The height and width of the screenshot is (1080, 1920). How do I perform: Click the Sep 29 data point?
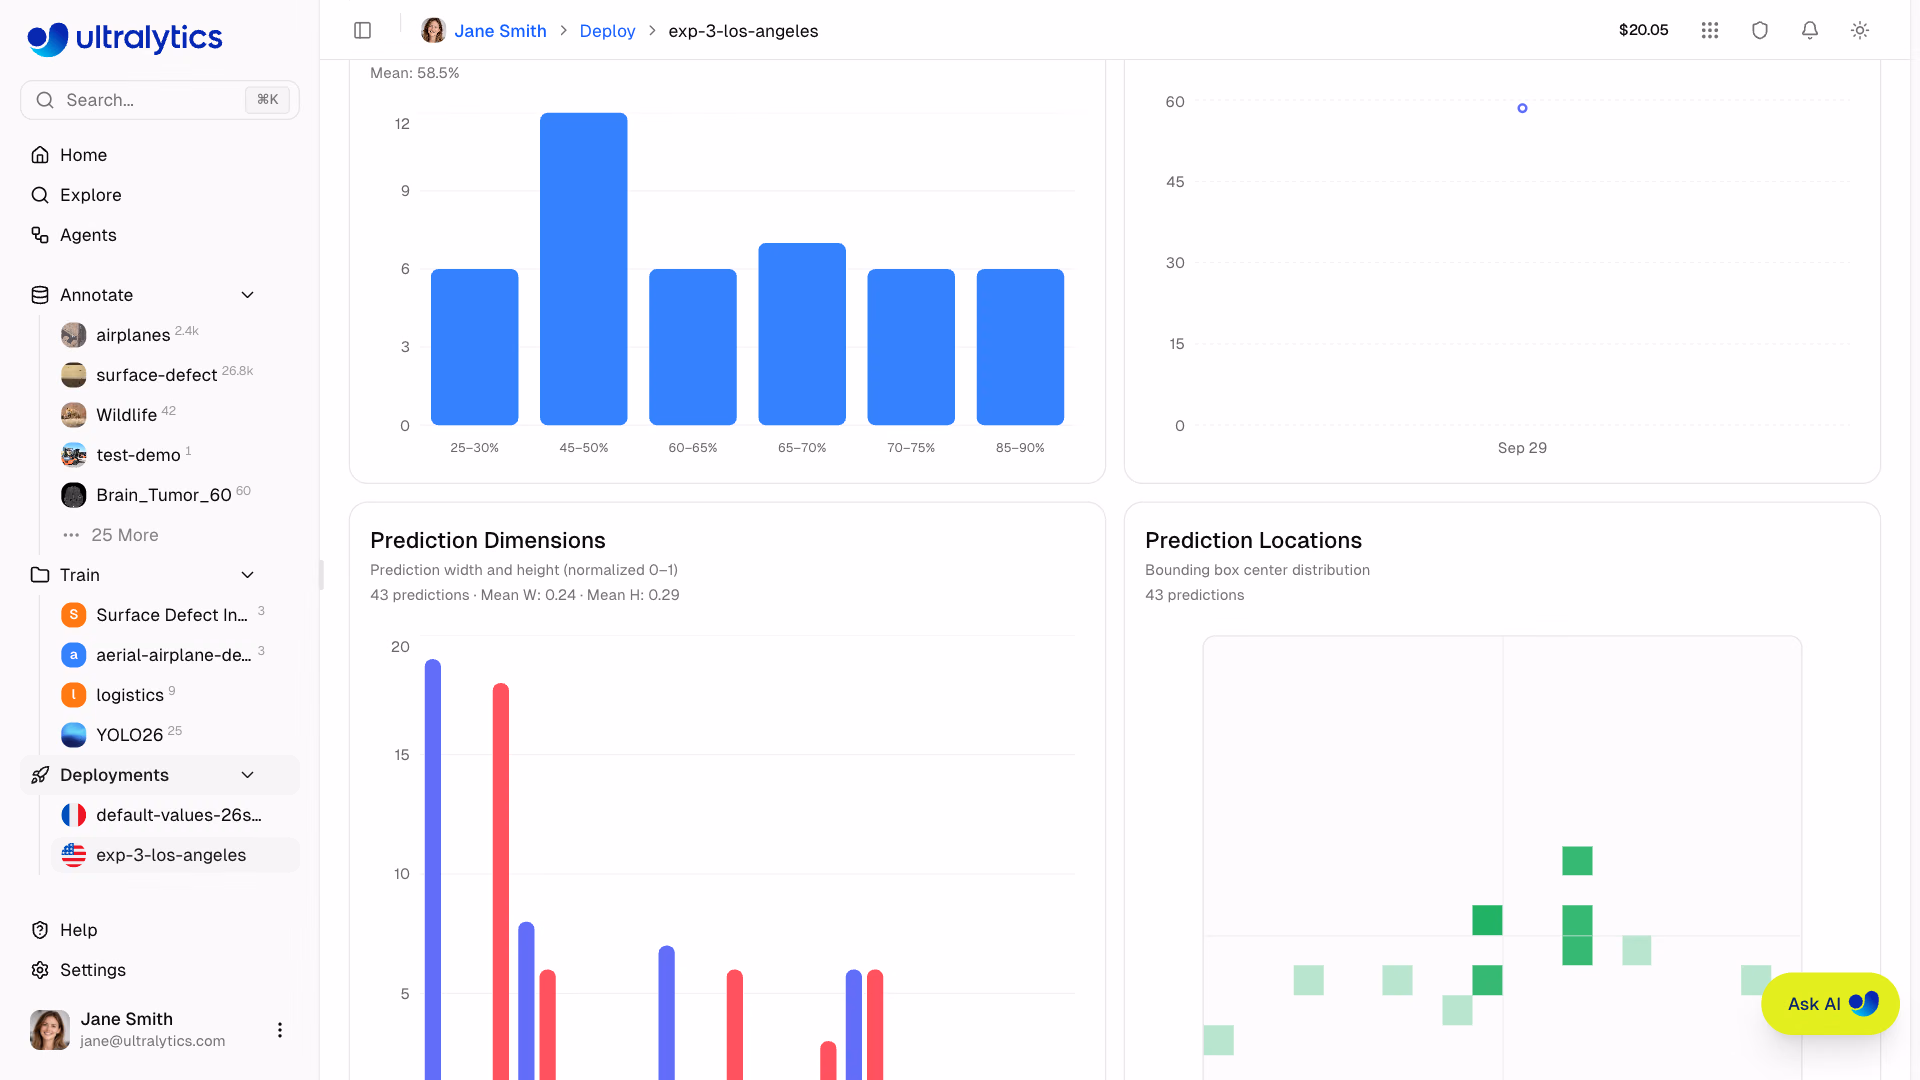(1522, 108)
